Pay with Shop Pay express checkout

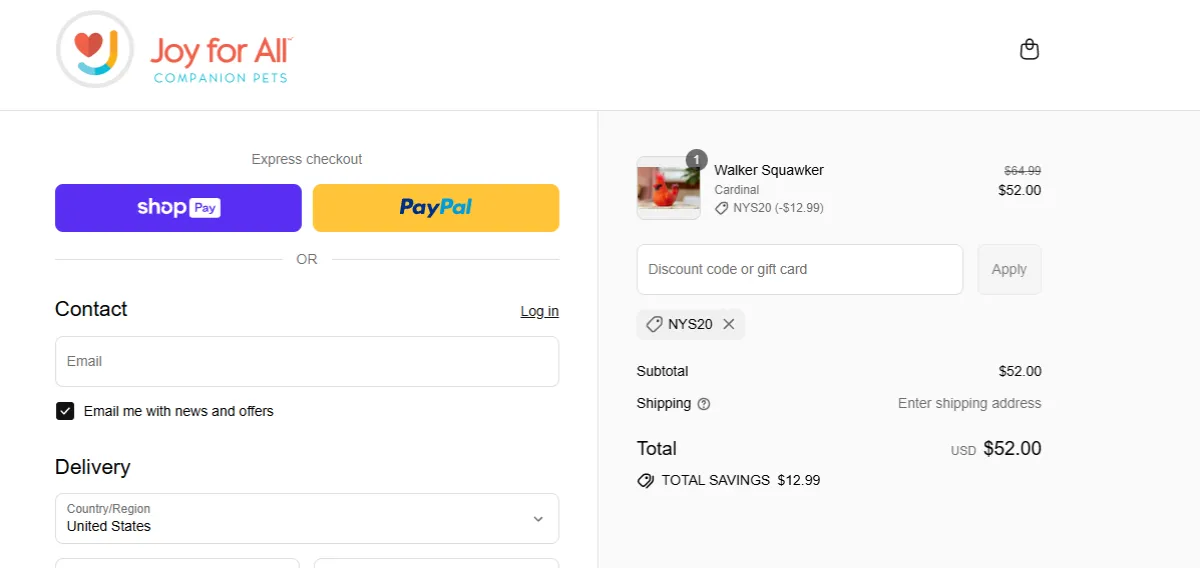click(178, 208)
